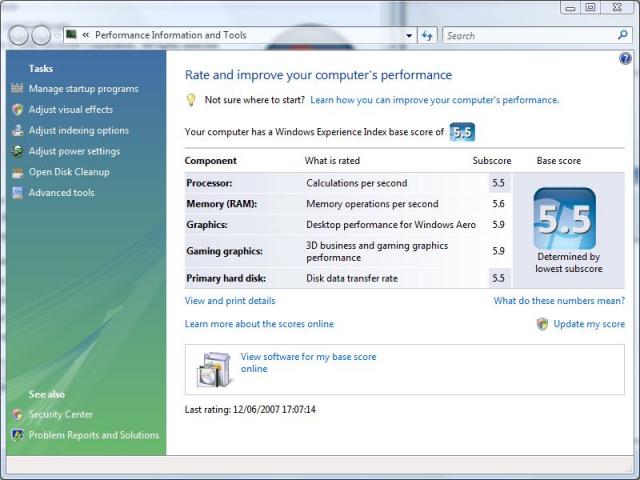Screen dimensions: 640x480
Task: Click View and print details
Action: coord(230,301)
